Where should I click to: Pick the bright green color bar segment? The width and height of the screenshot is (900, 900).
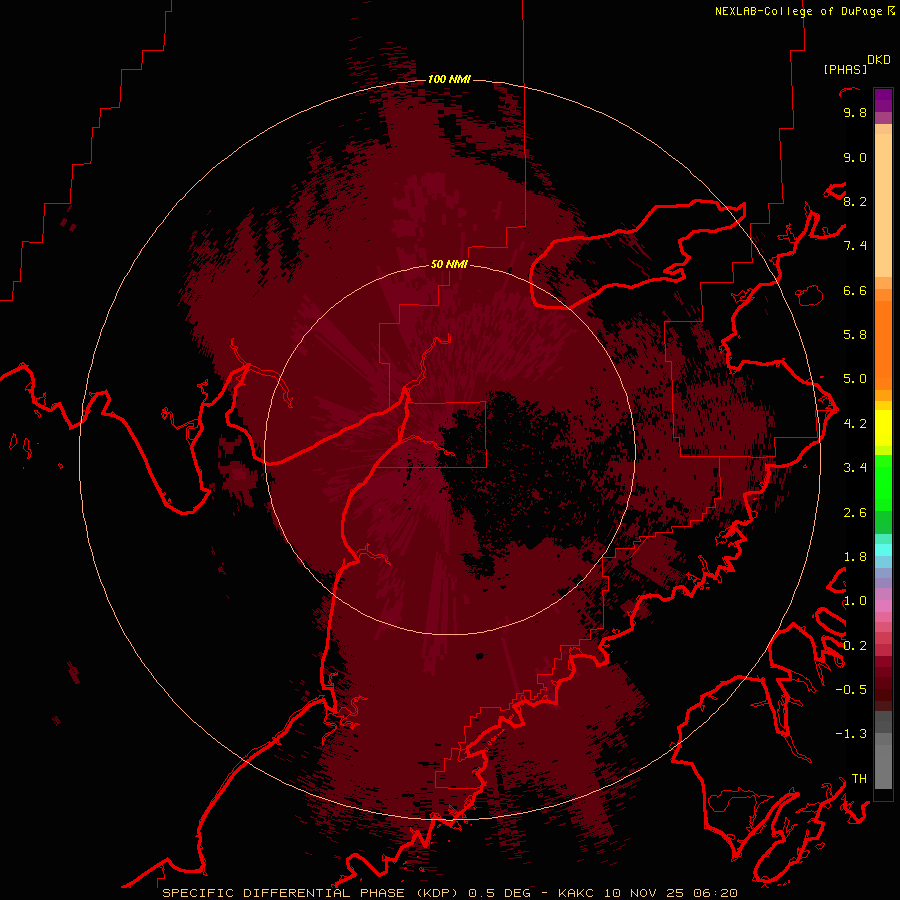pyautogui.click(x=883, y=482)
